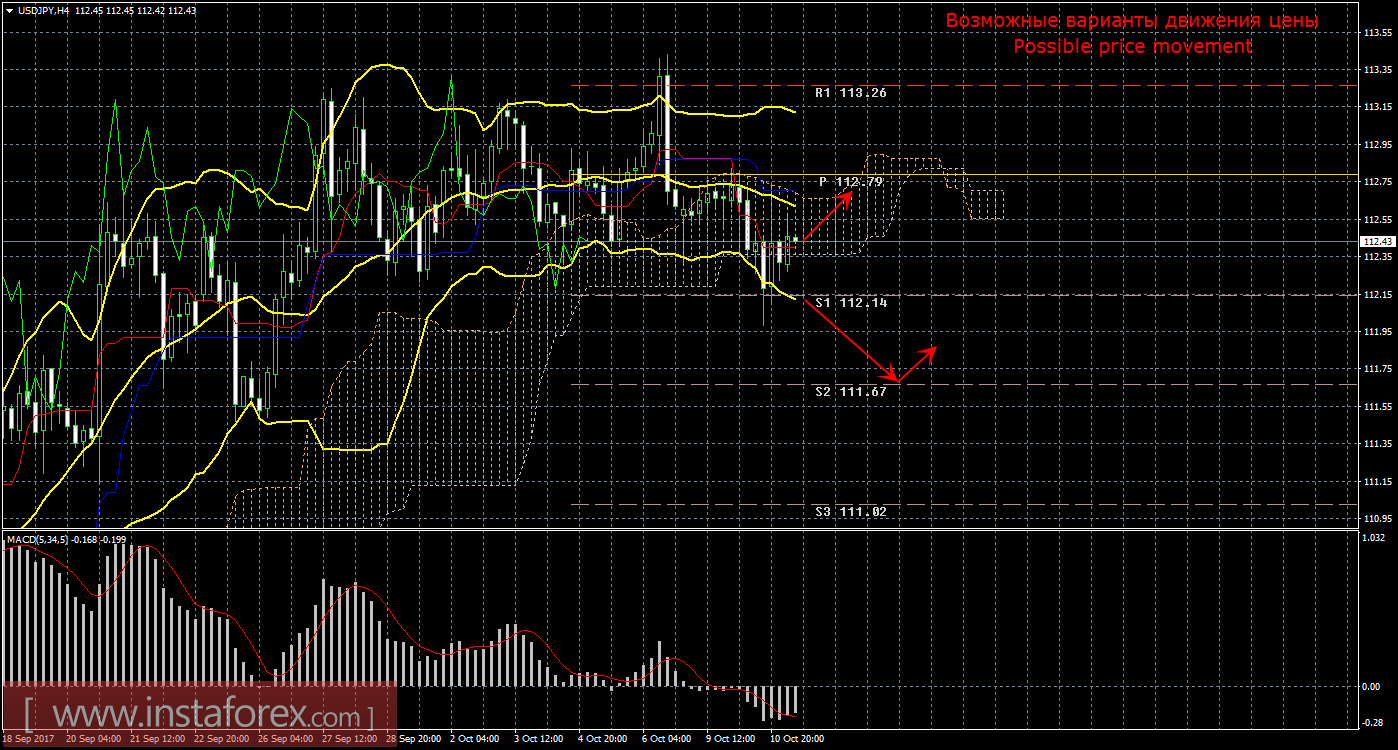1398x750 pixels.
Task: Select the S3 111.02 support label
Action: [850, 511]
